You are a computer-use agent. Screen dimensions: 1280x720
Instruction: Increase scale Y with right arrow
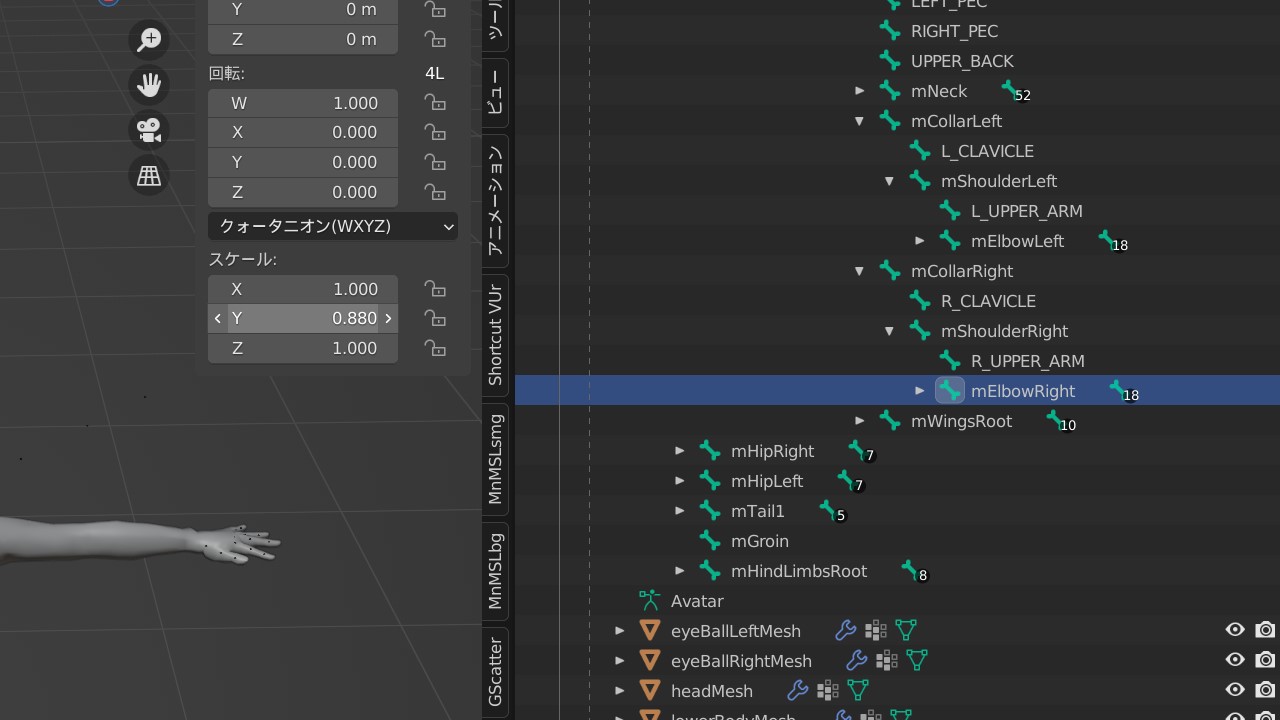[388, 318]
